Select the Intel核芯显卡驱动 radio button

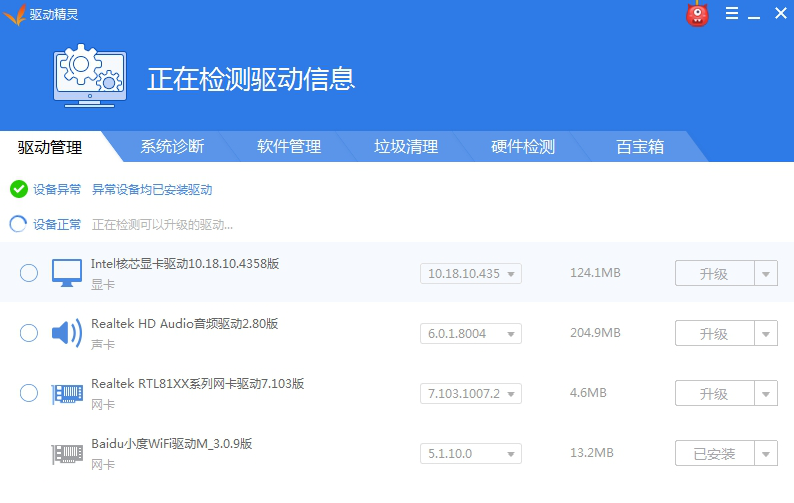coord(29,273)
